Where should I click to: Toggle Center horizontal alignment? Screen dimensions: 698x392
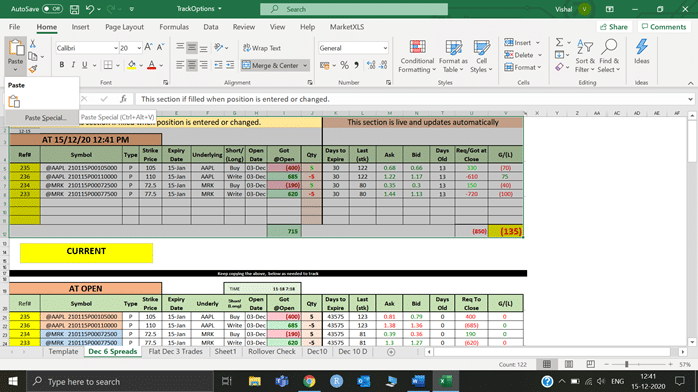point(191,65)
